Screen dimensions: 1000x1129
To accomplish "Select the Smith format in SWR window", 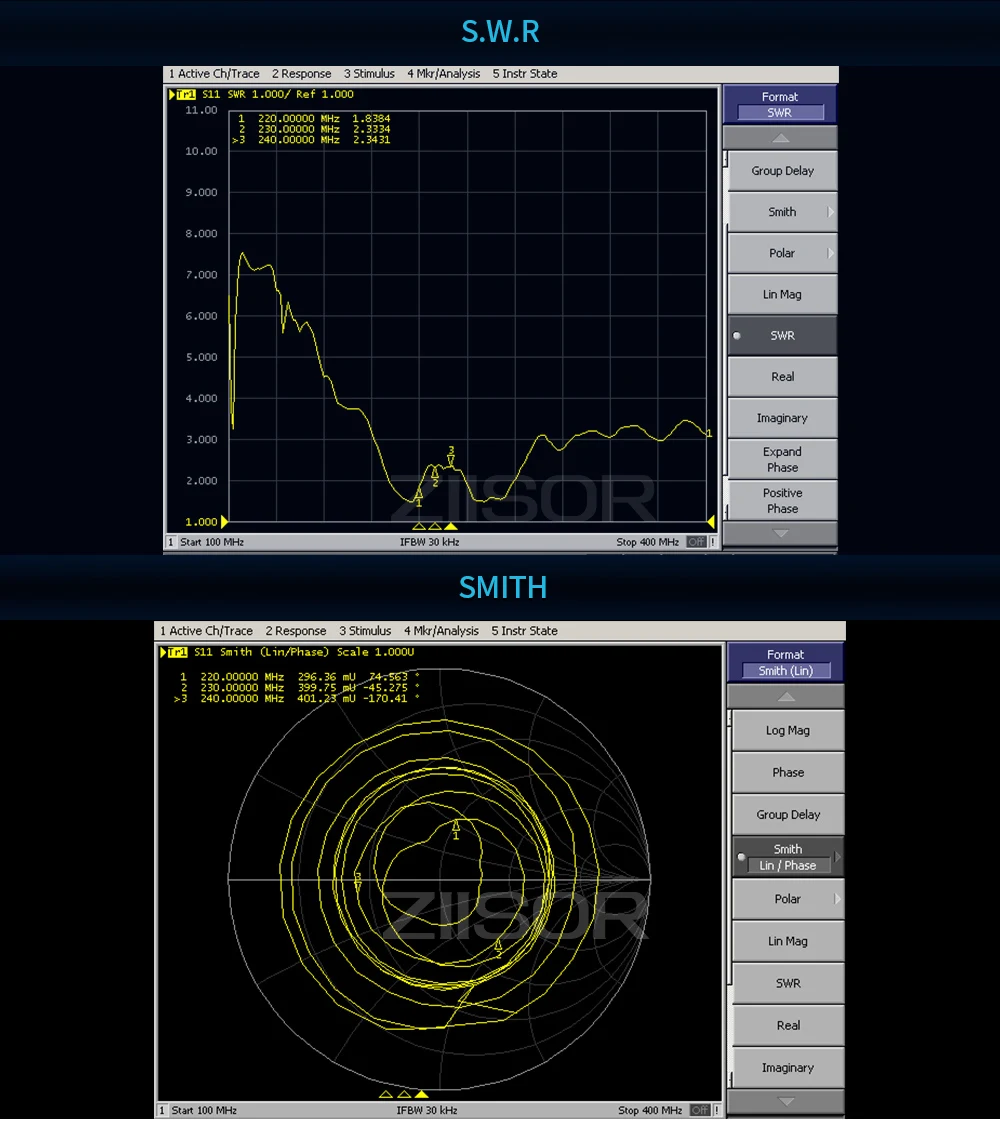I will pos(782,212).
